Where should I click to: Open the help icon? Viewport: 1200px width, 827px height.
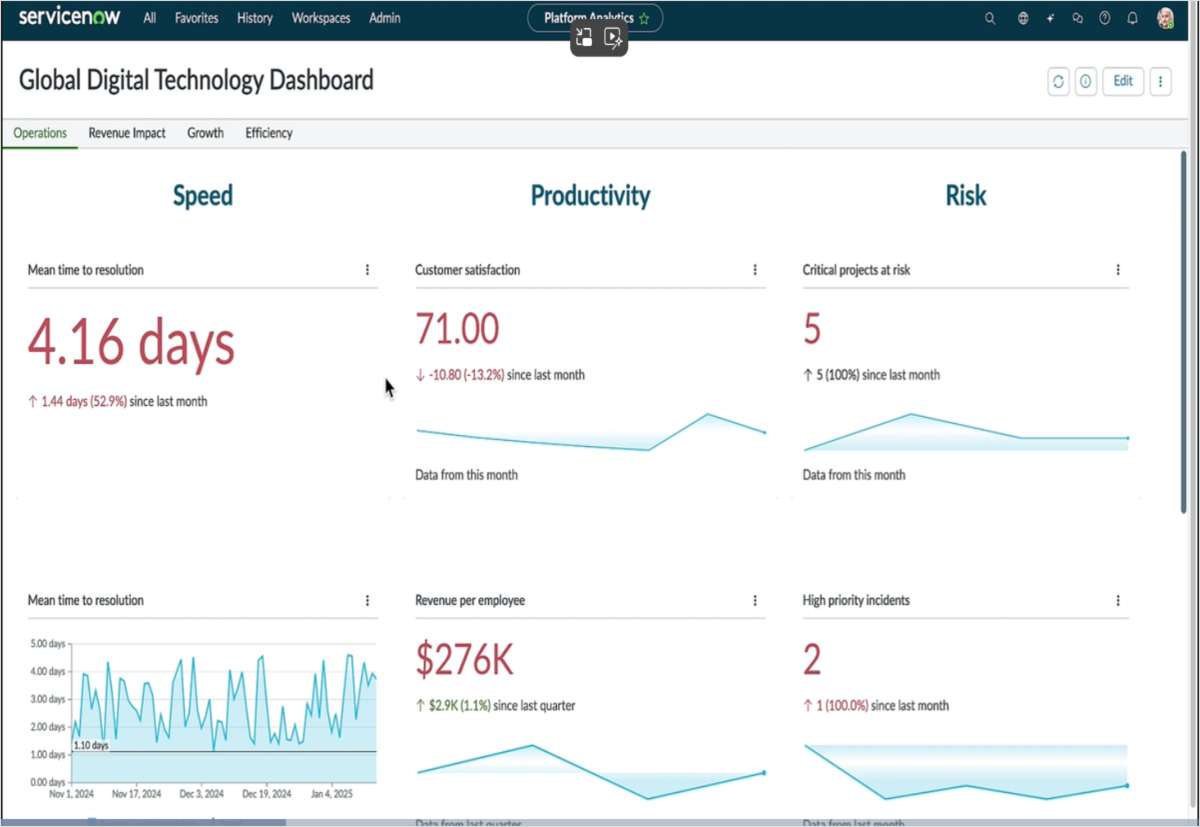1104,18
